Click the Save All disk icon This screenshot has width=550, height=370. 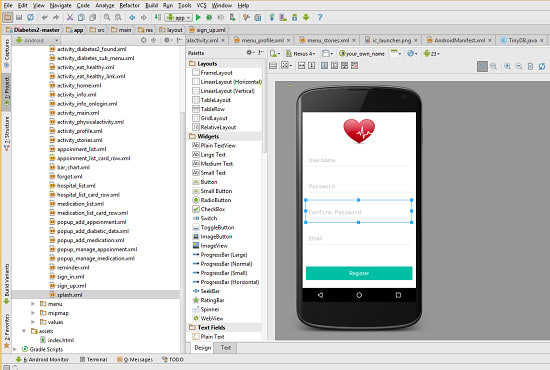(x=19, y=17)
